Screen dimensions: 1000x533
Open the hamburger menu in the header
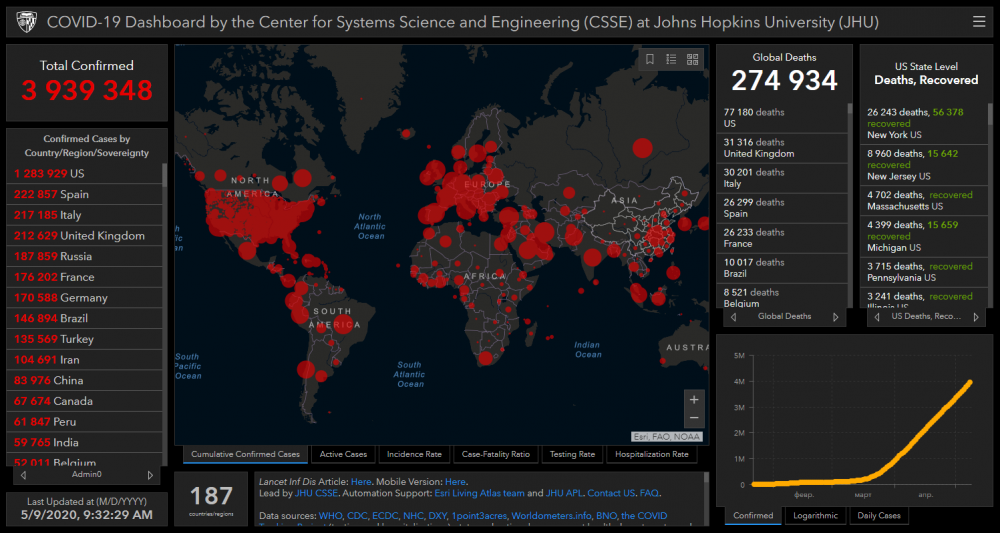[978, 21]
